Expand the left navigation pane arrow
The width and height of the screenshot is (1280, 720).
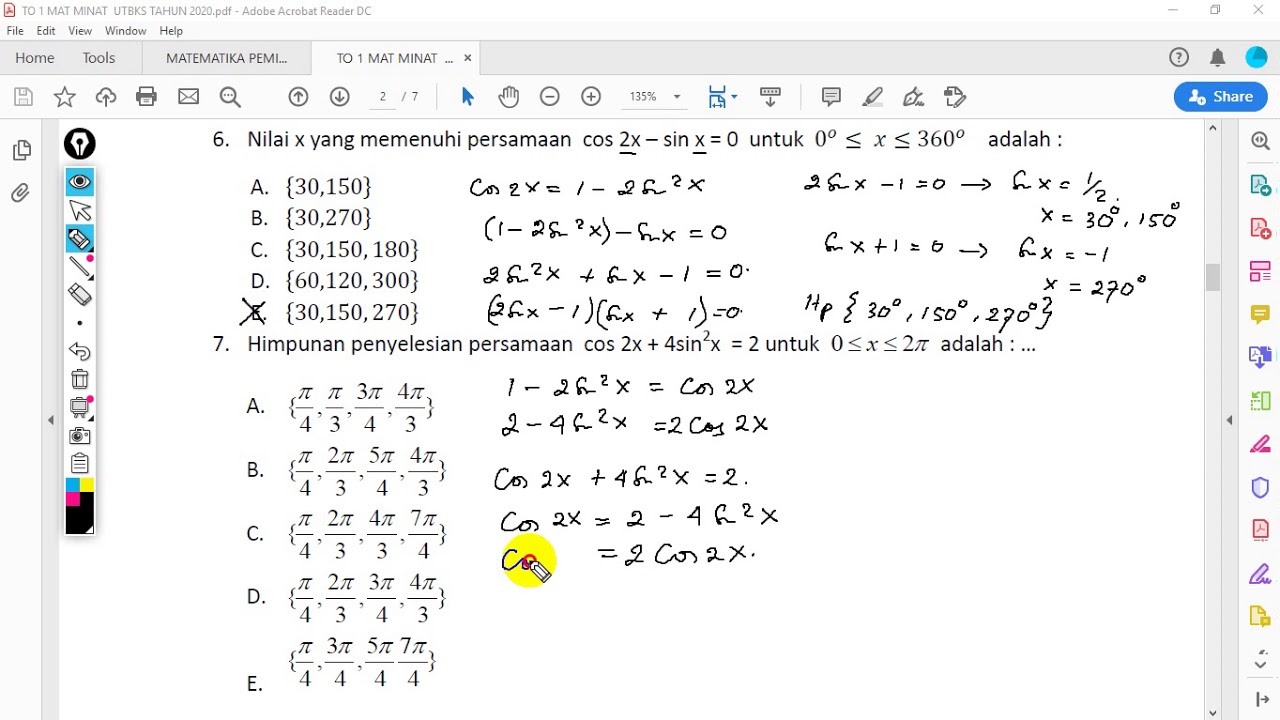[x=51, y=420]
